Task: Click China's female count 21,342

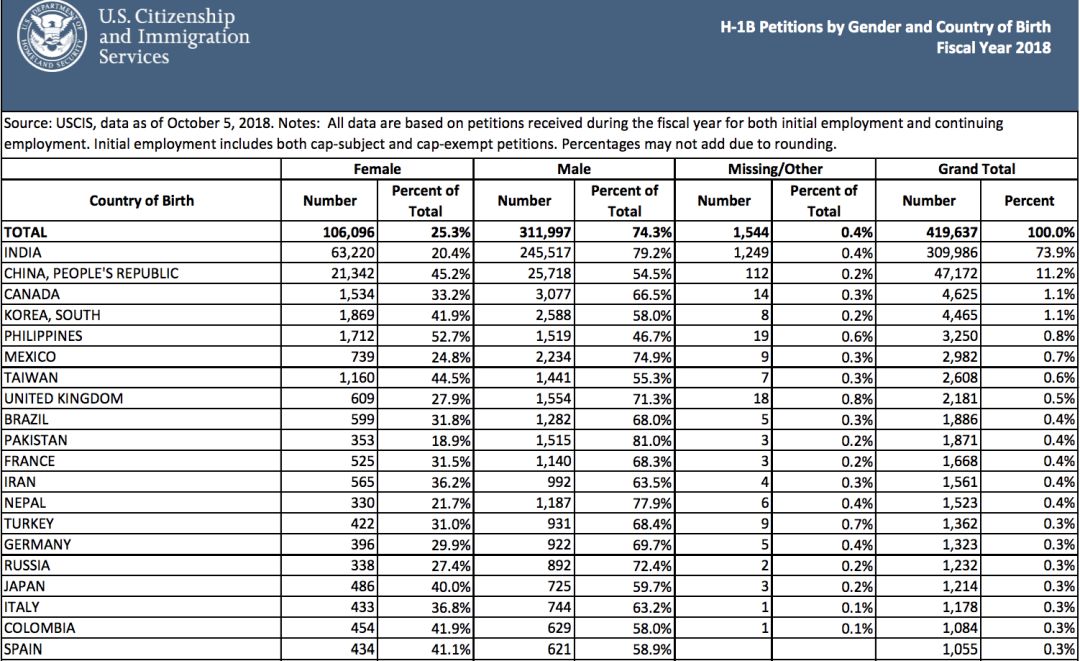Action: pos(353,273)
